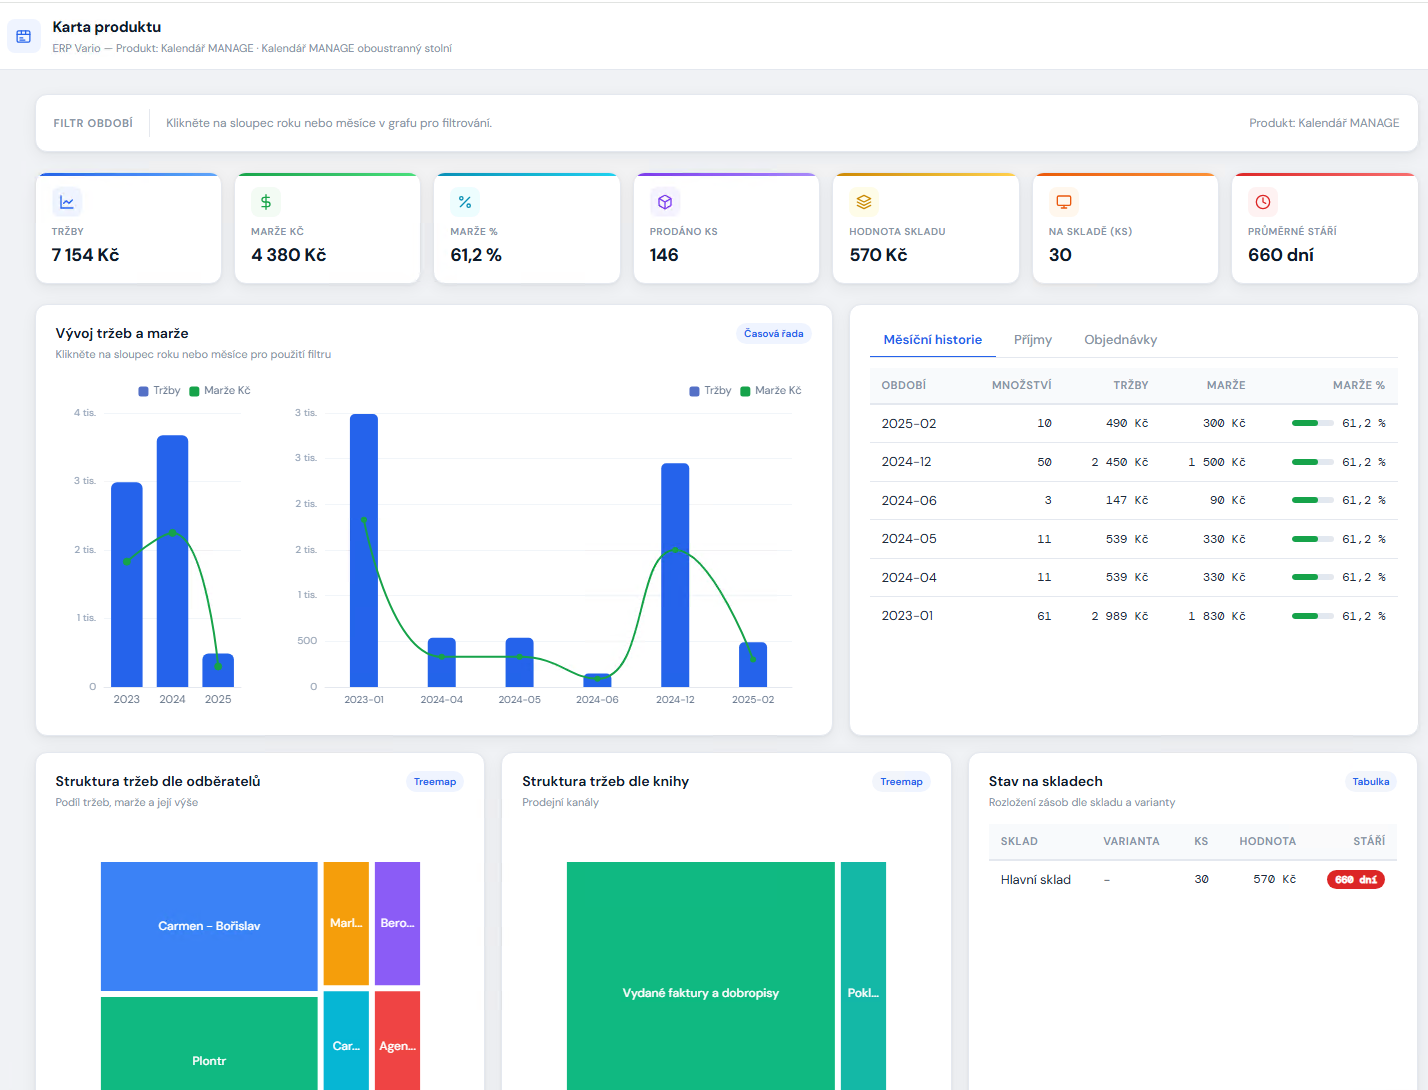Click the Hodnota skladu layers icon
Screen dimensions: 1428x1090
864,202
